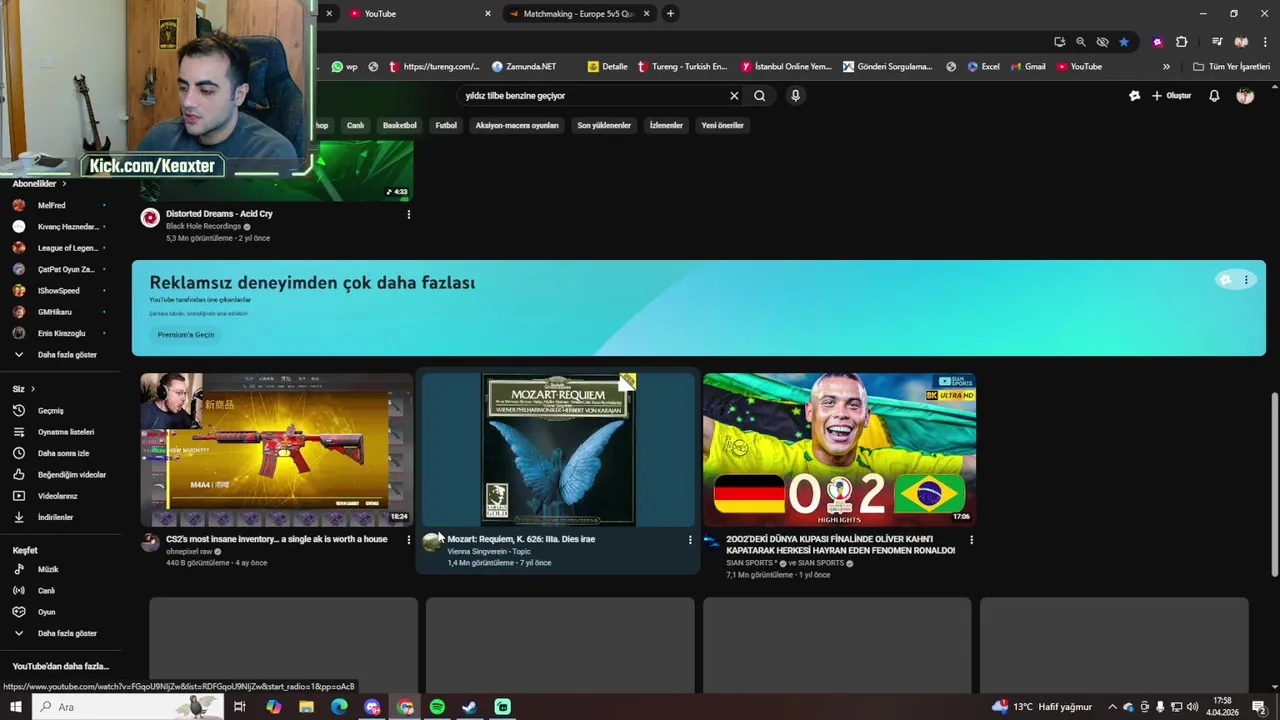Open Microsoft Edge from the taskbar
This screenshot has height=720, width=1280.
point(339,707)
